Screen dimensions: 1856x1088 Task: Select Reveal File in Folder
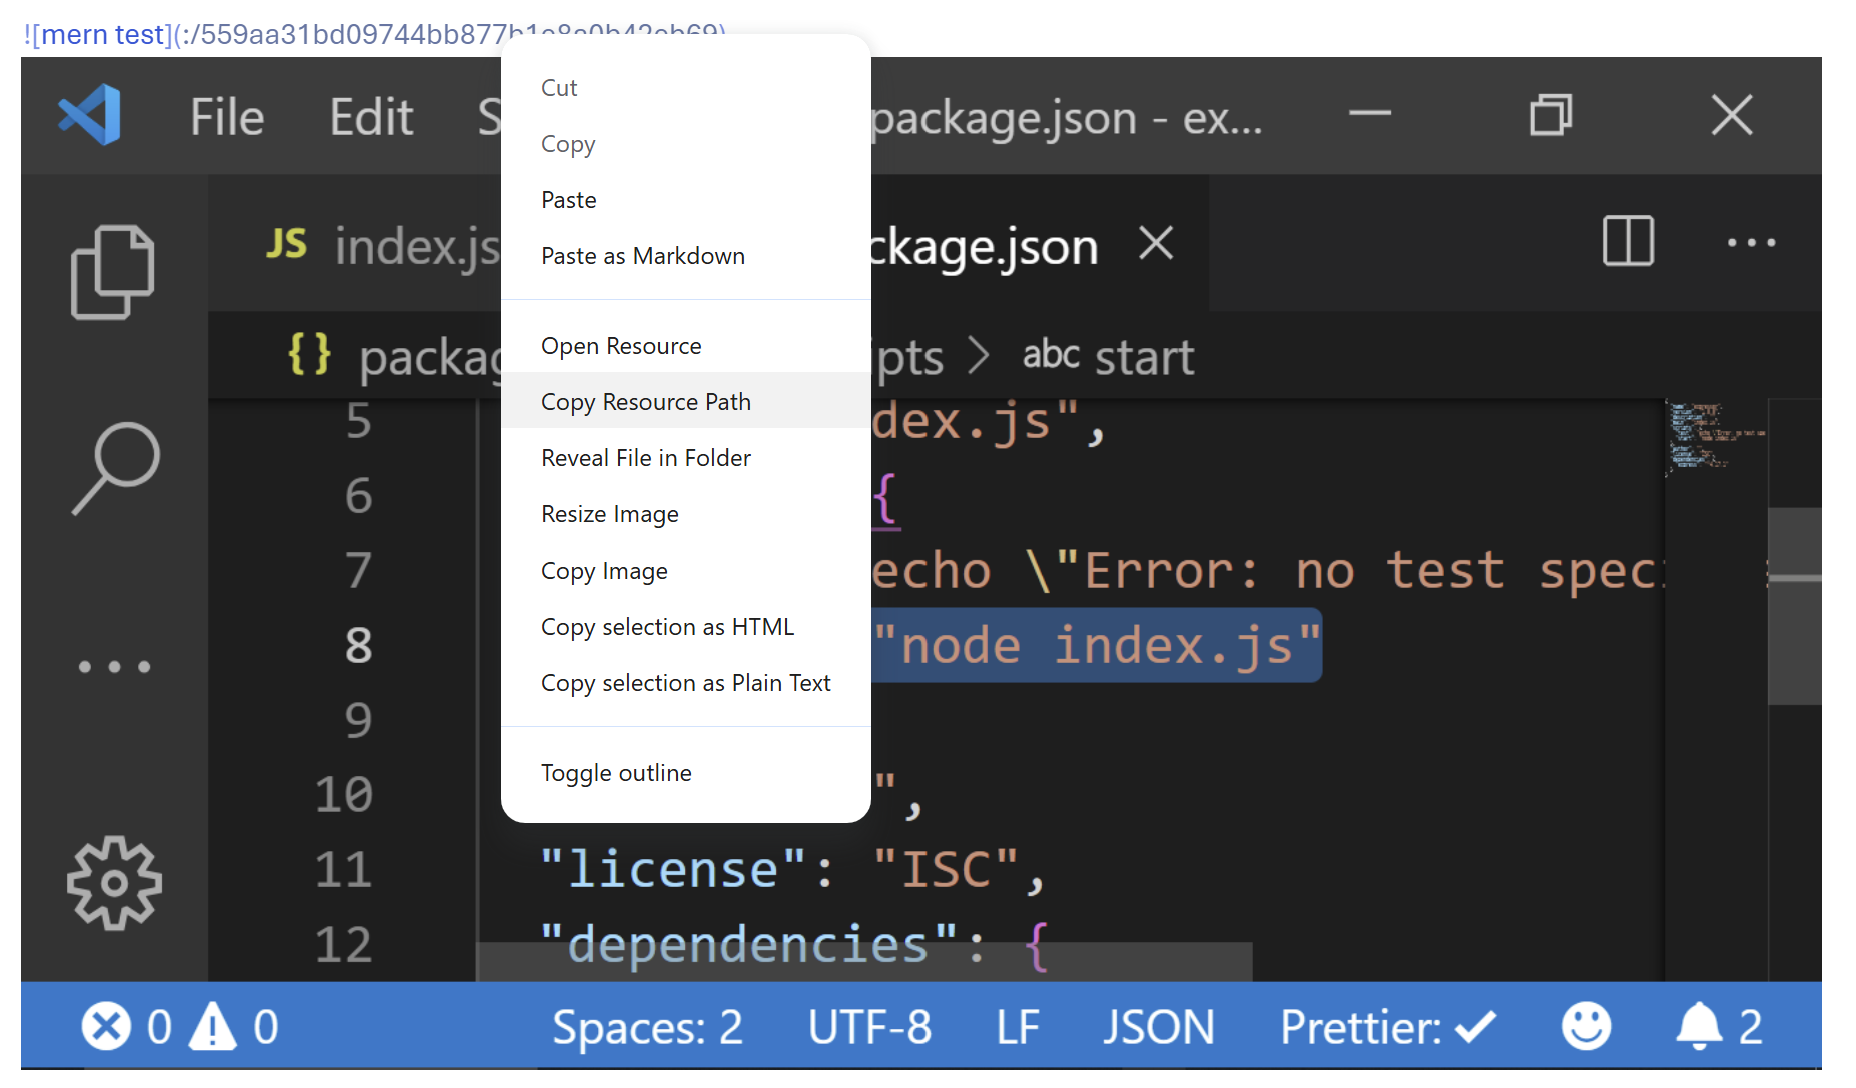point(686,458)
